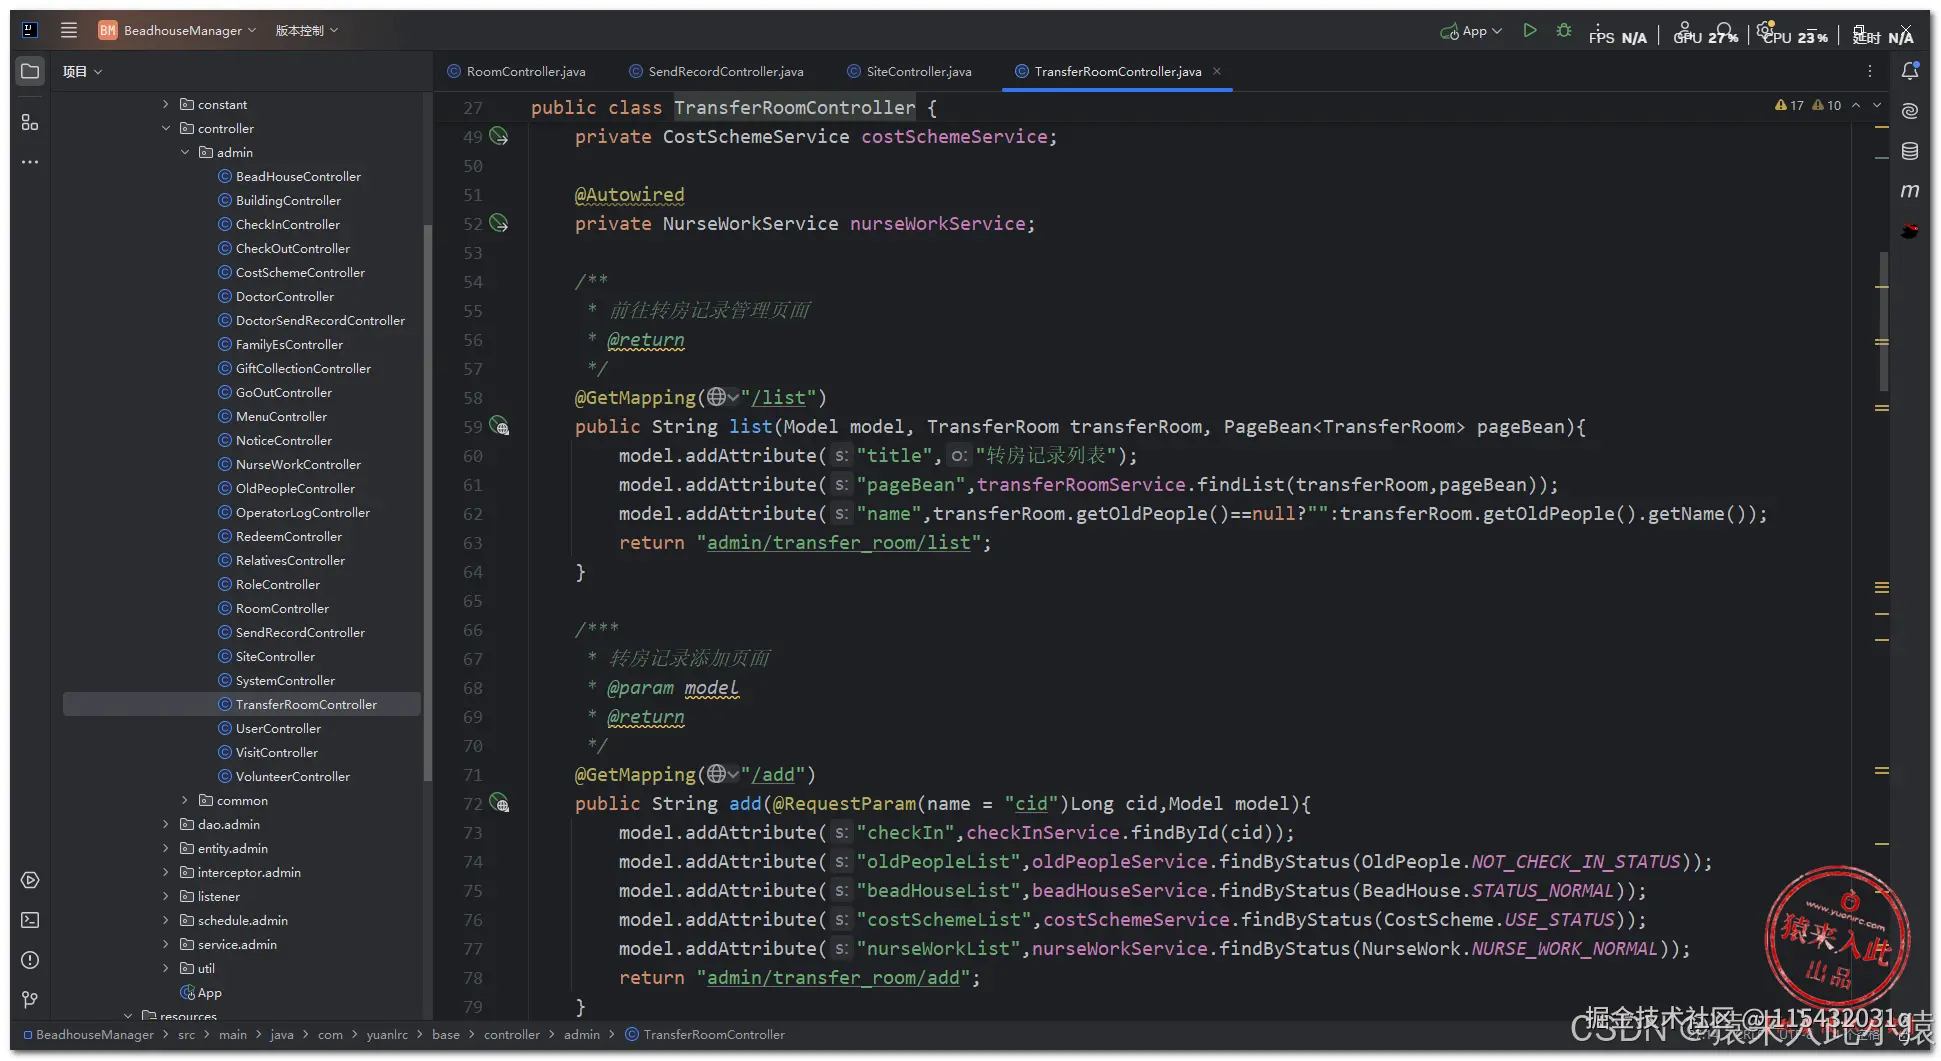Open the admin/transfer_room/list view link
Viewport: 1941px width, 1061px height.
839,542
